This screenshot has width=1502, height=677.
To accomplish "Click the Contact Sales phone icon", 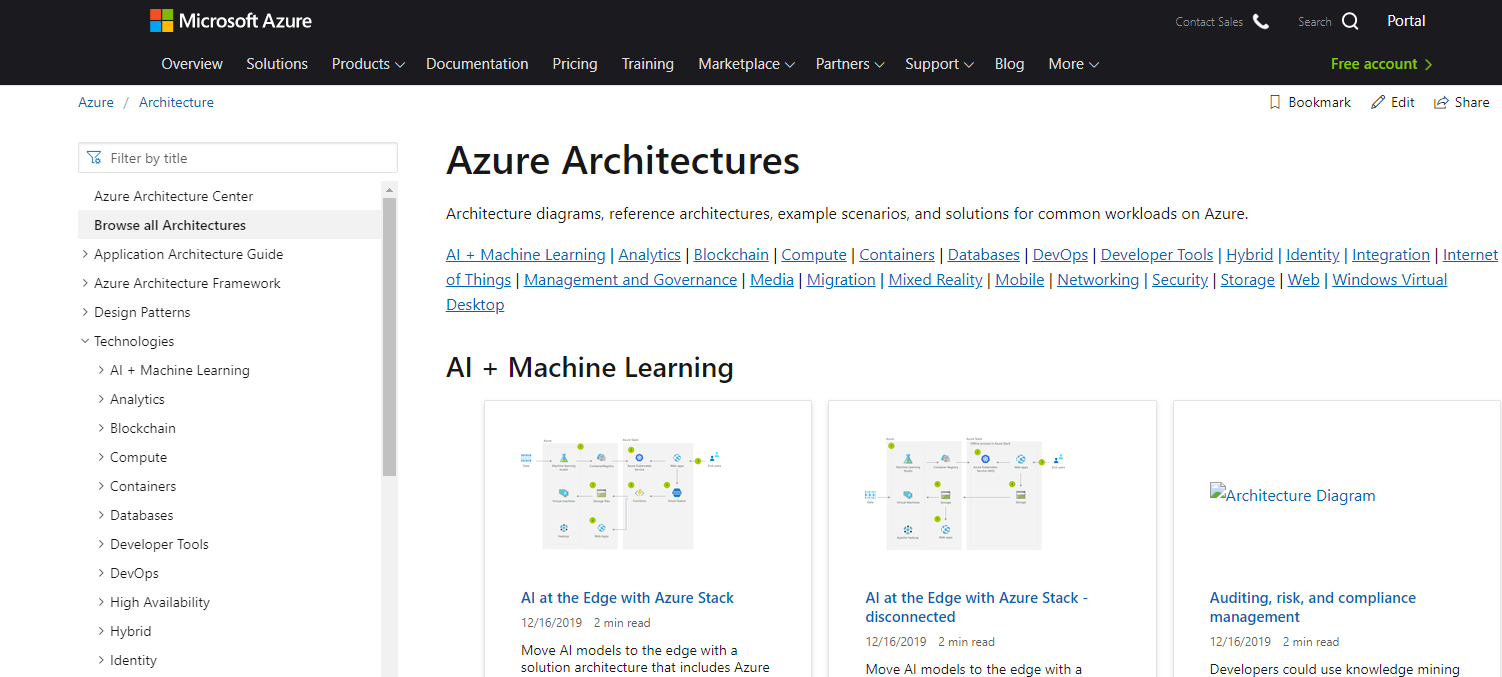I will pos(1261,21).
